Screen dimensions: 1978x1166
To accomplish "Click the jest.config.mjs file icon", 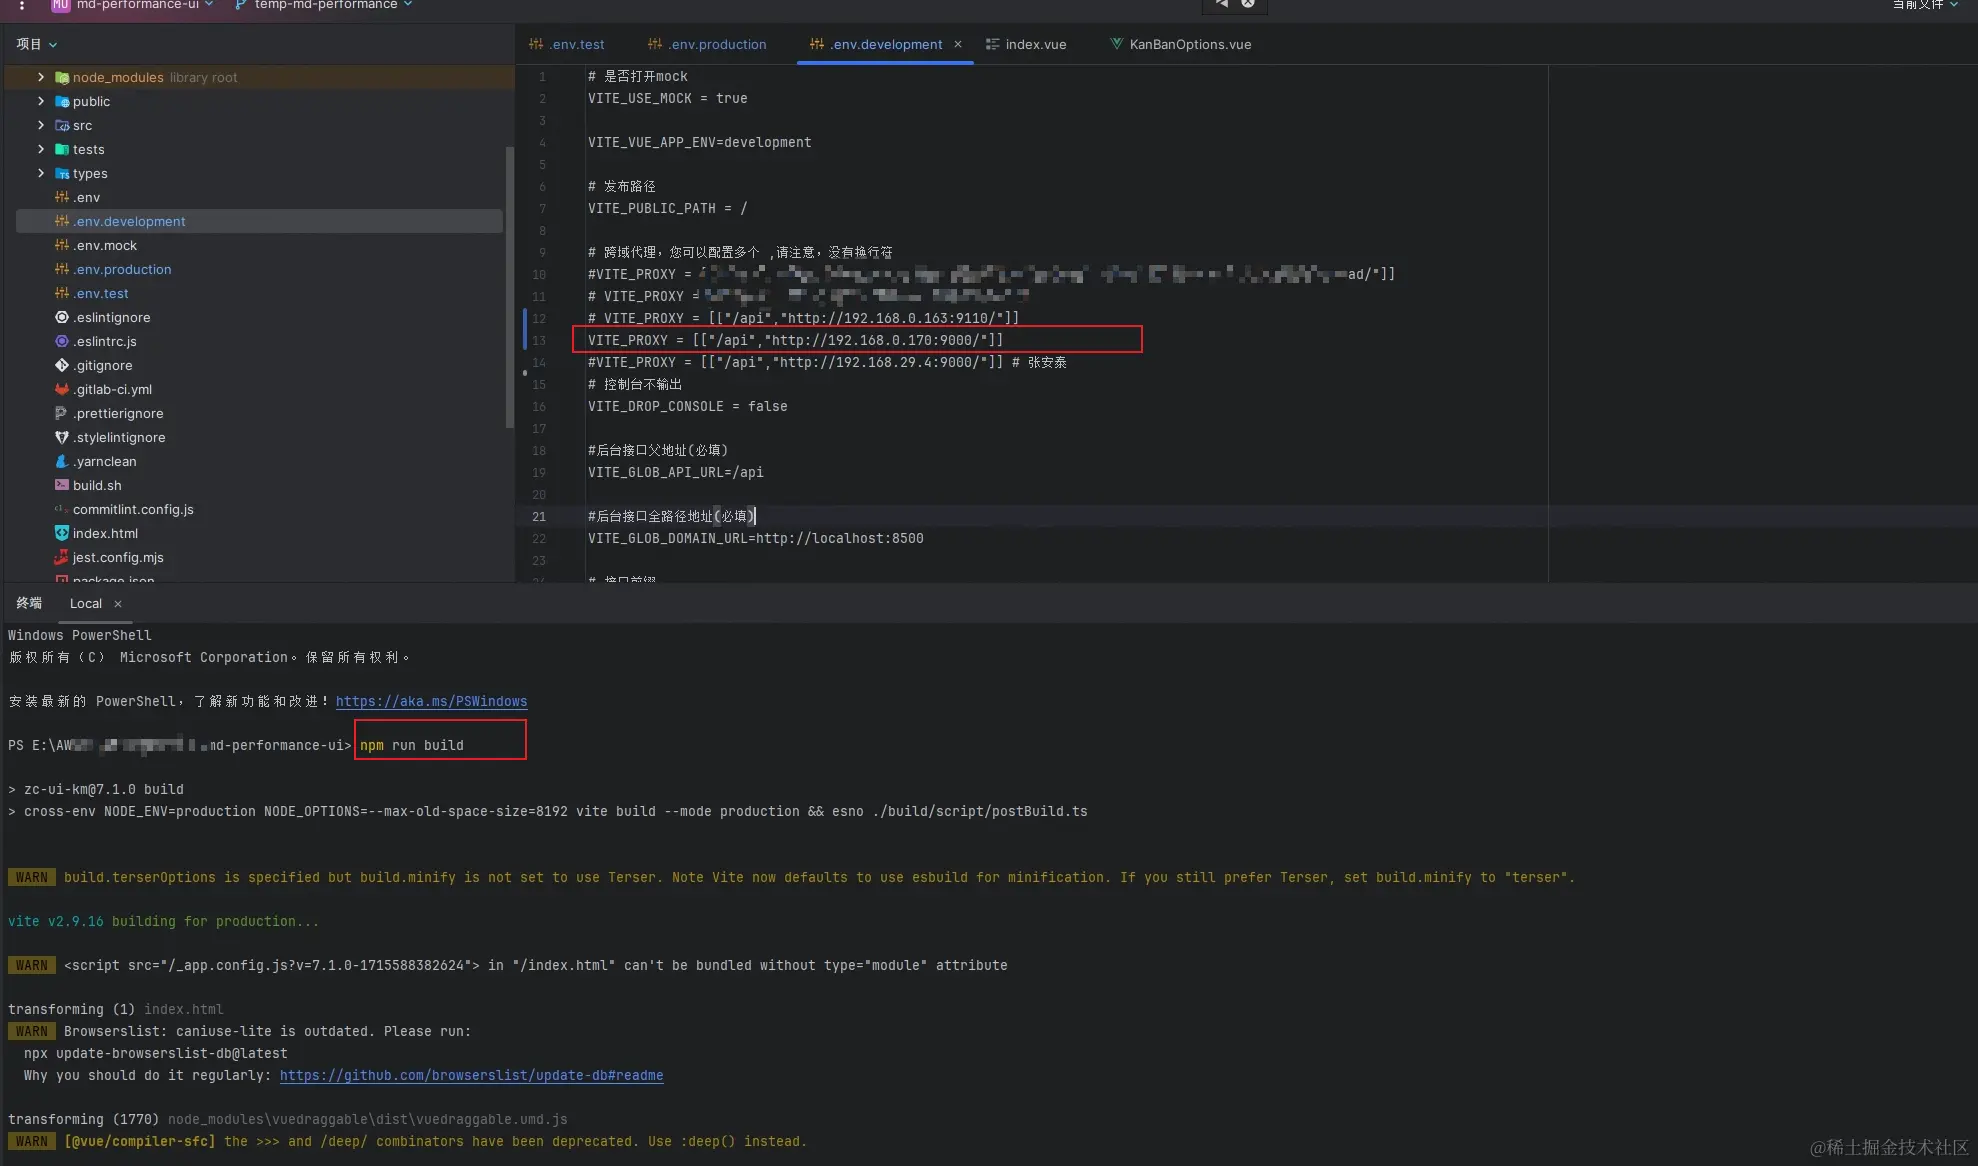I will coord(62,557).
